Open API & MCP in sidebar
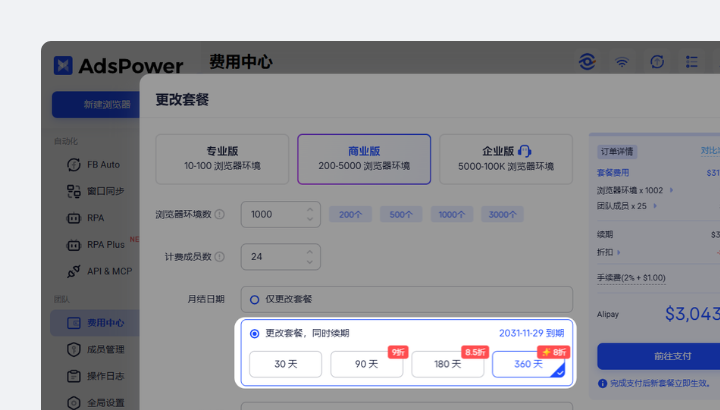 100,271
